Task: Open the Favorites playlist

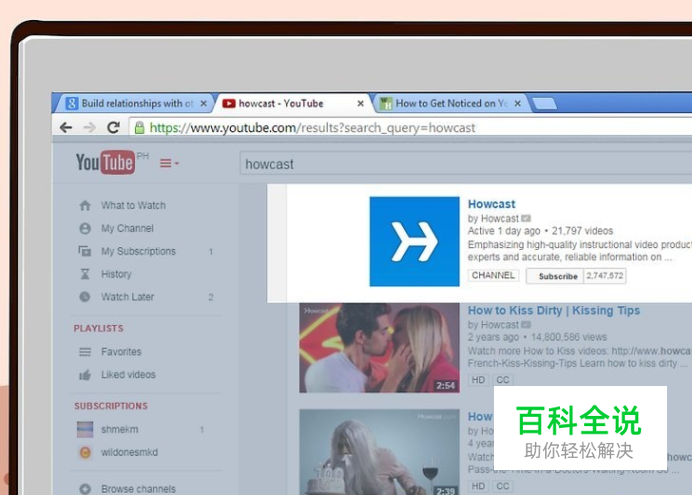Action: pos(121,352)
